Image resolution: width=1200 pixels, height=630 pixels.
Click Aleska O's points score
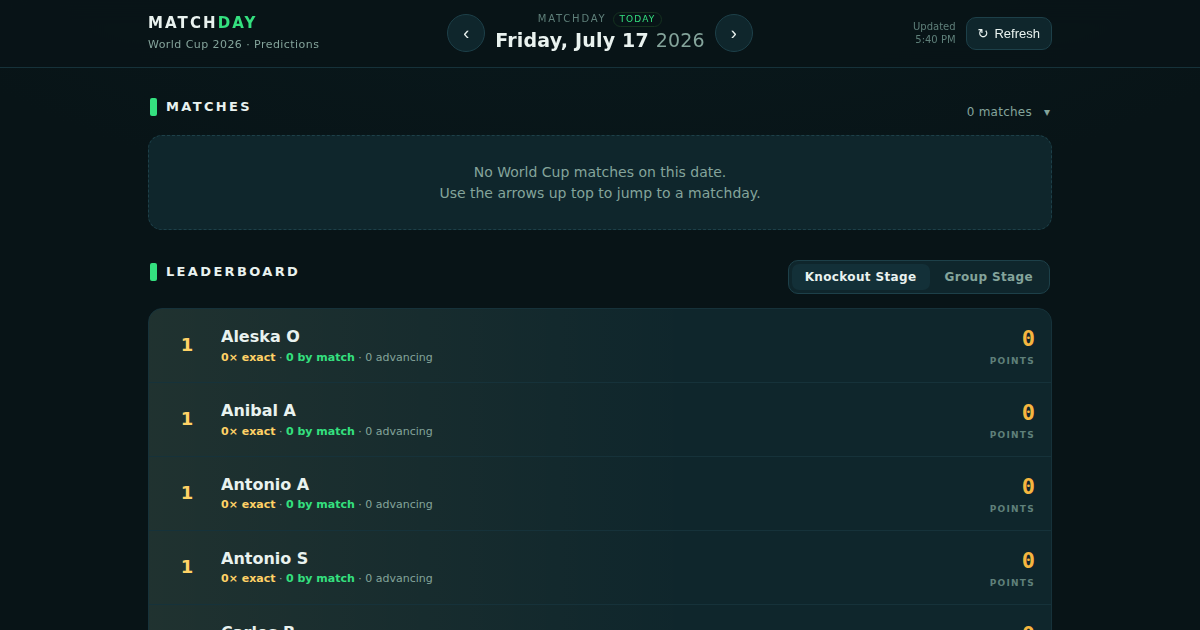click(1027, 339)
